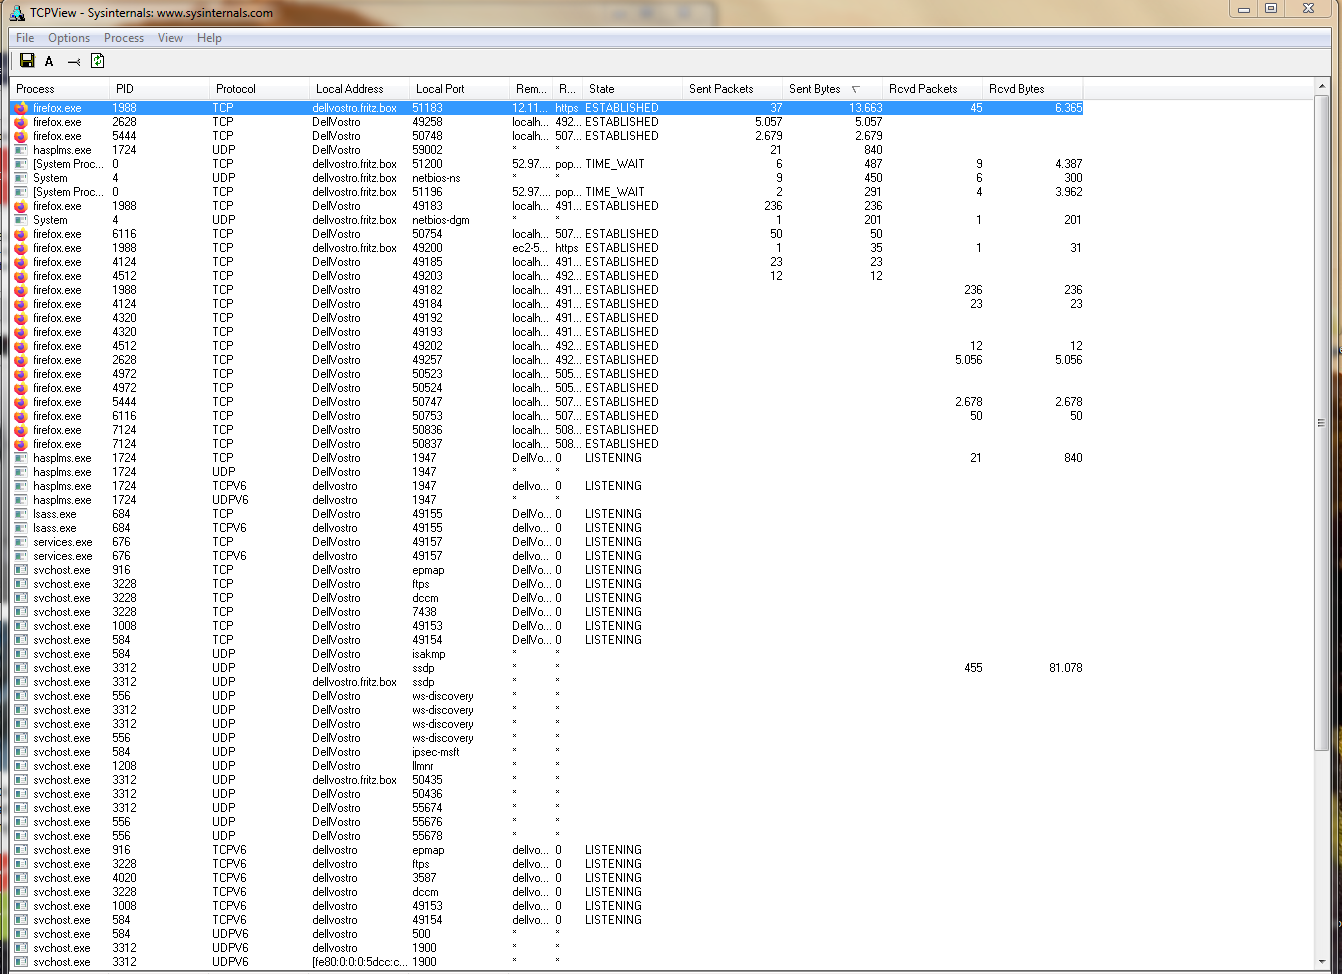The image size is (1342, 974).
Task: Sort by the Local Address column header
Action: (359, 89)
